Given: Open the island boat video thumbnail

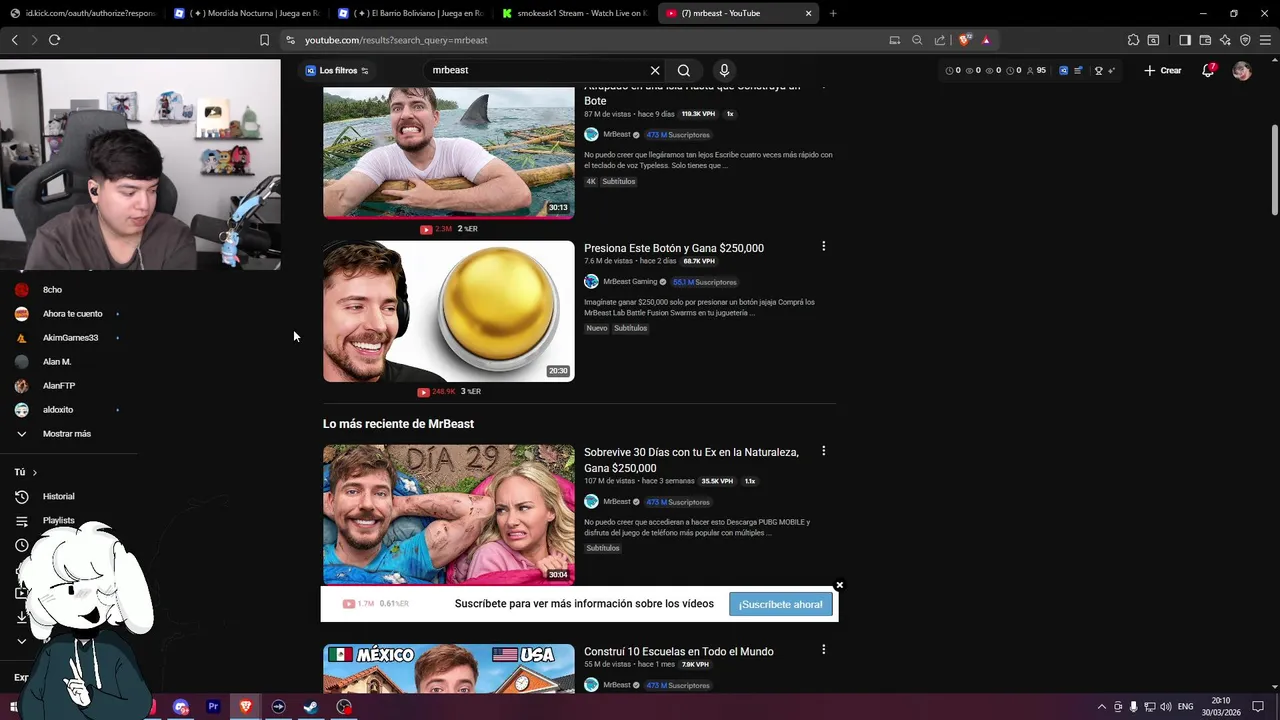Looking at the screenshot, I should click(449, 151).
